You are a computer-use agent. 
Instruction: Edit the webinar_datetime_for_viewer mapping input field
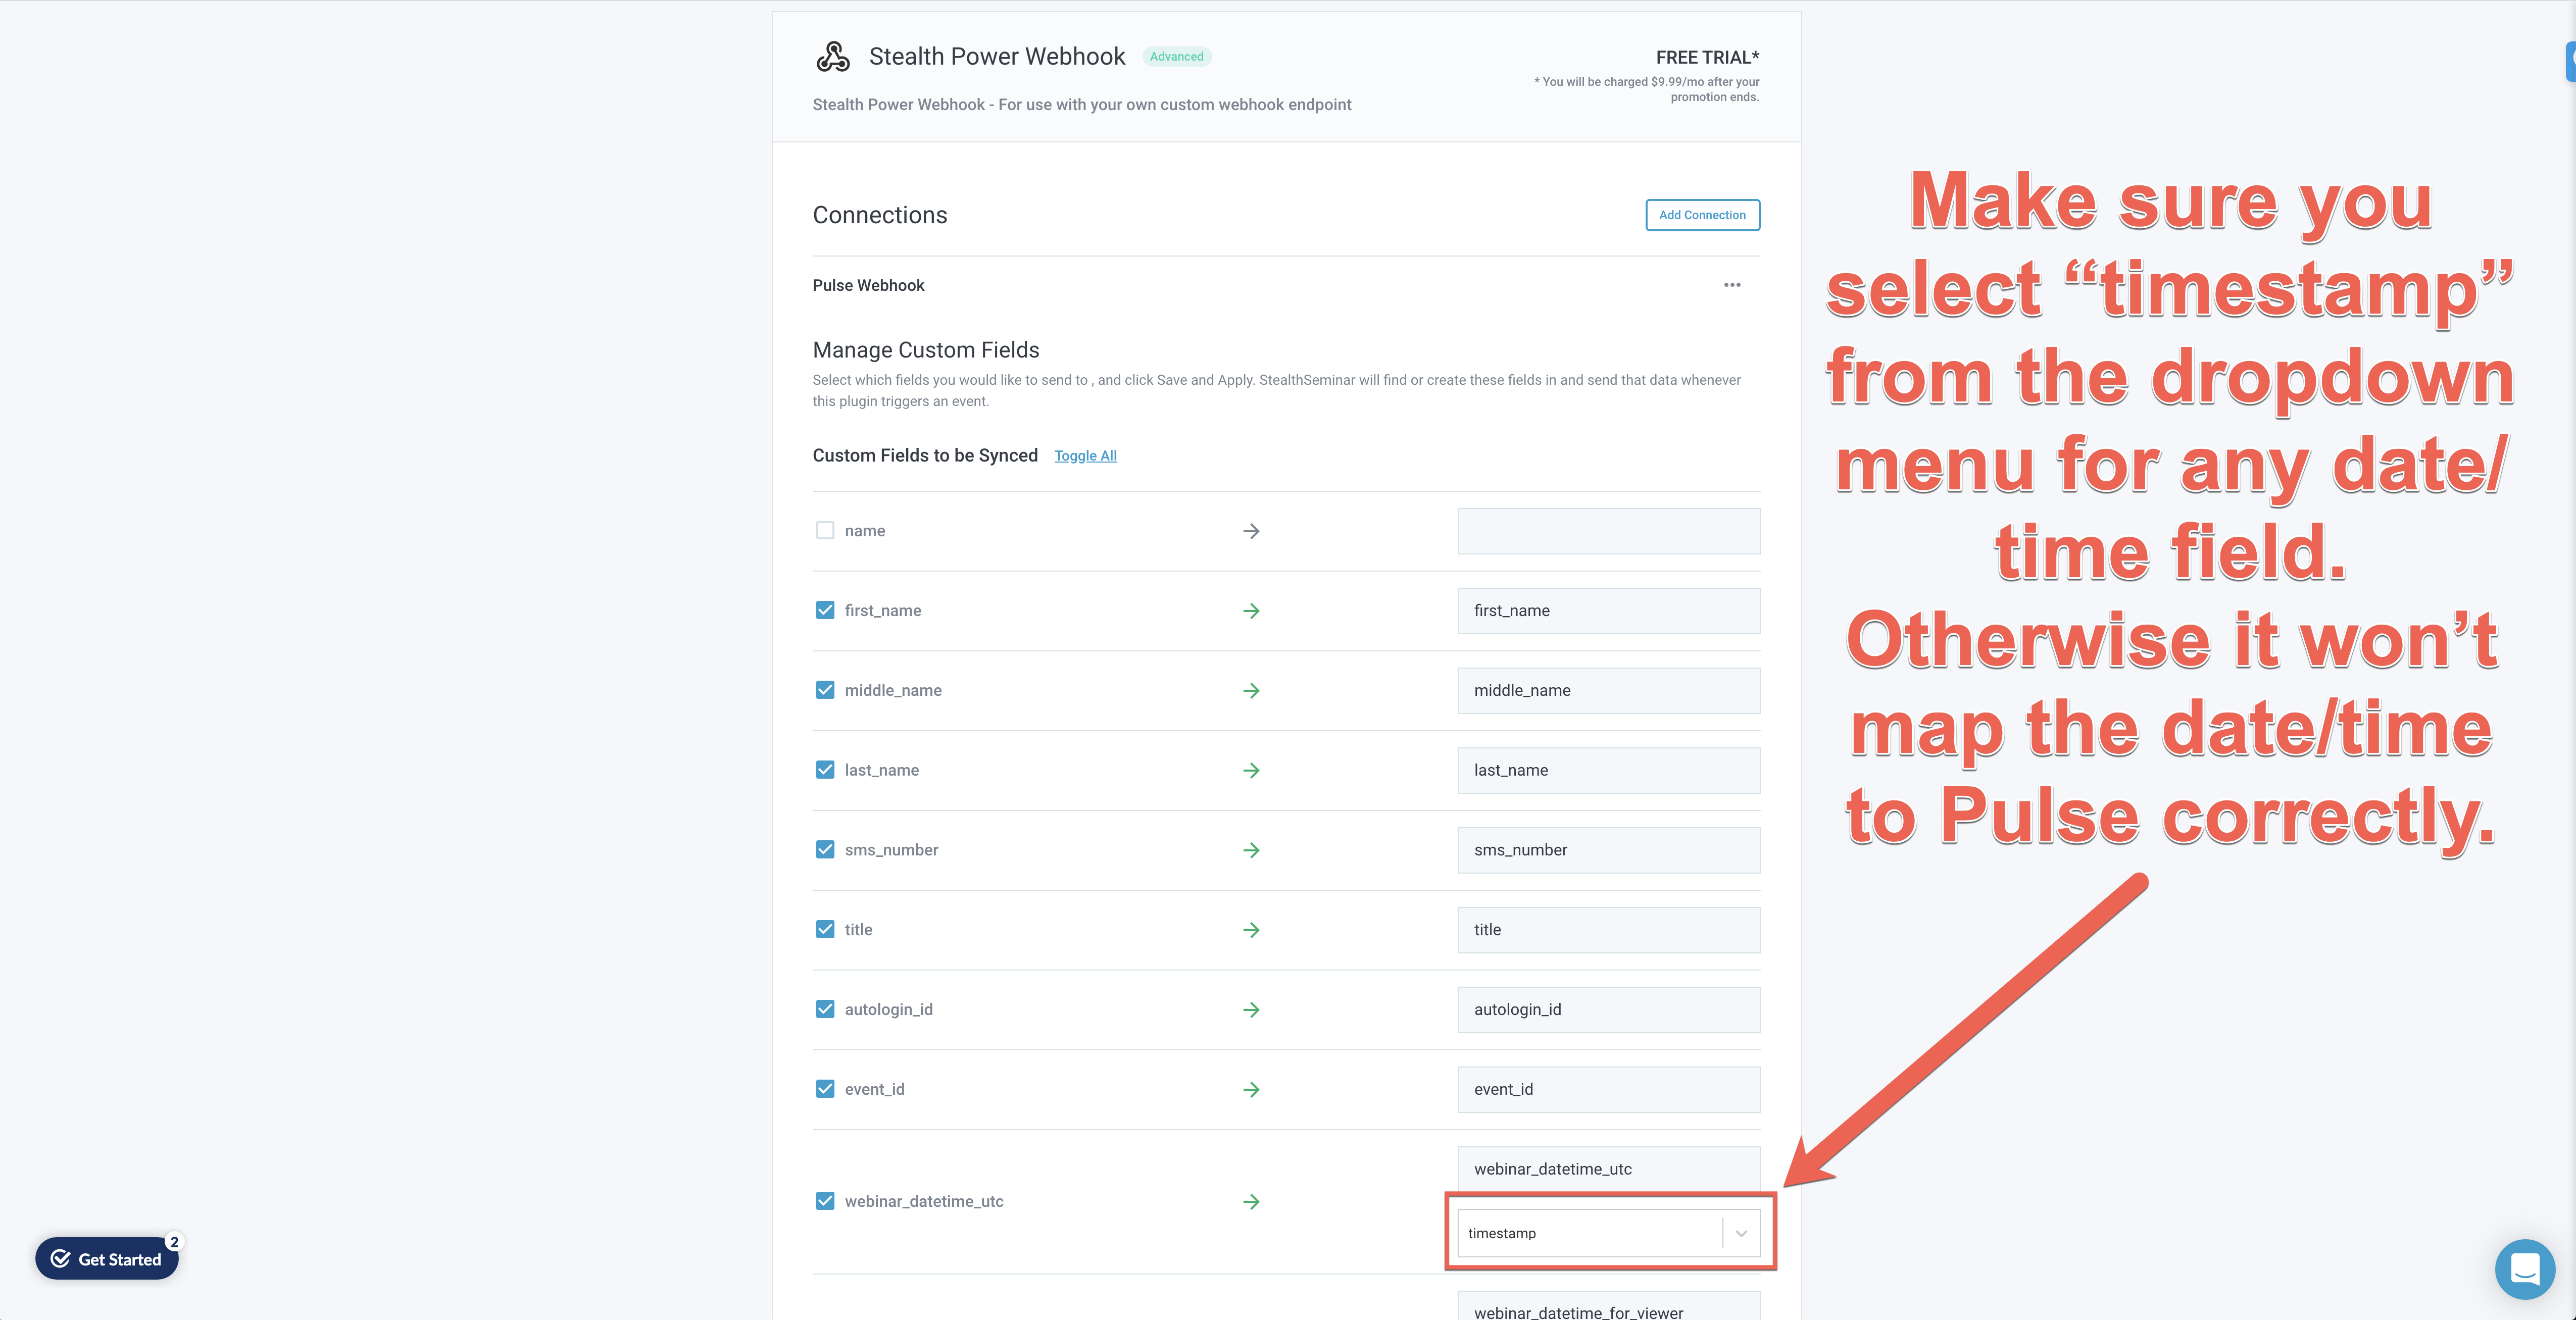click(1608, 1306)
